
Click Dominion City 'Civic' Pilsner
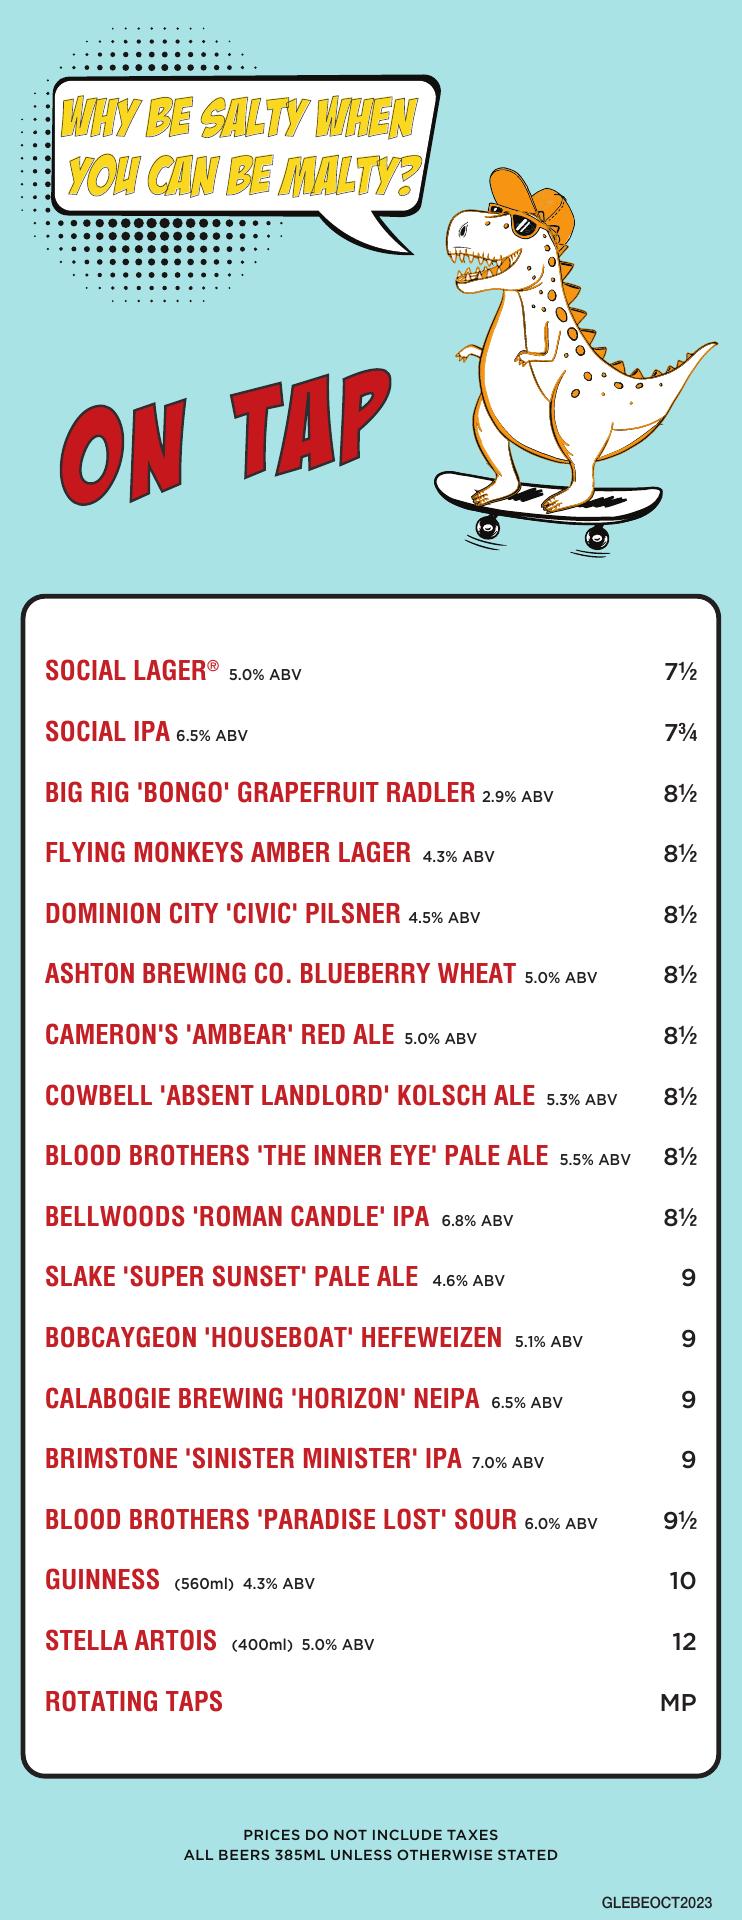(370, 914)
